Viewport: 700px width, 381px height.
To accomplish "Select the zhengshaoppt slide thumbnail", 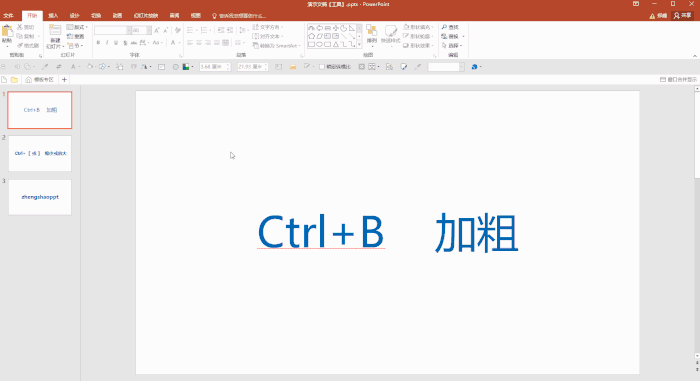I will click(40, 197).
